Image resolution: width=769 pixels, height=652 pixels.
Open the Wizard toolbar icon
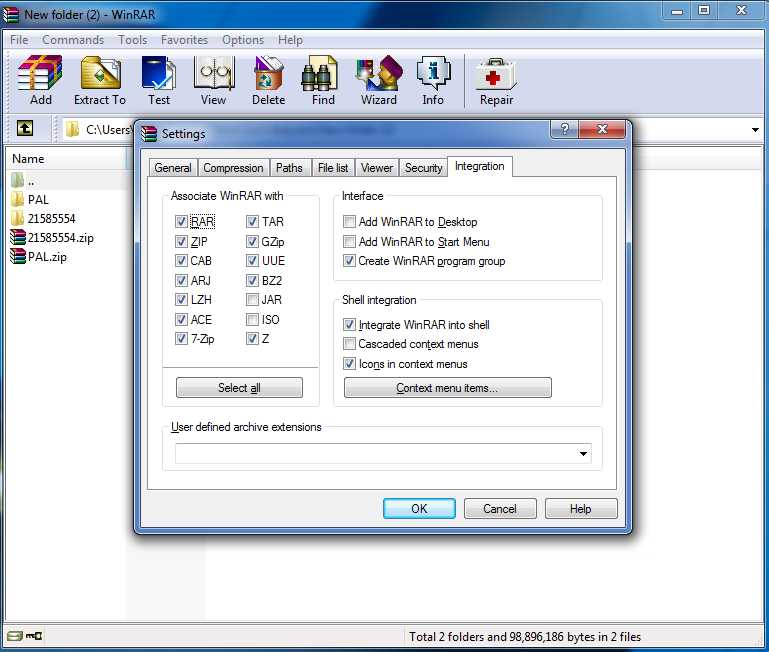pos(379,74)
